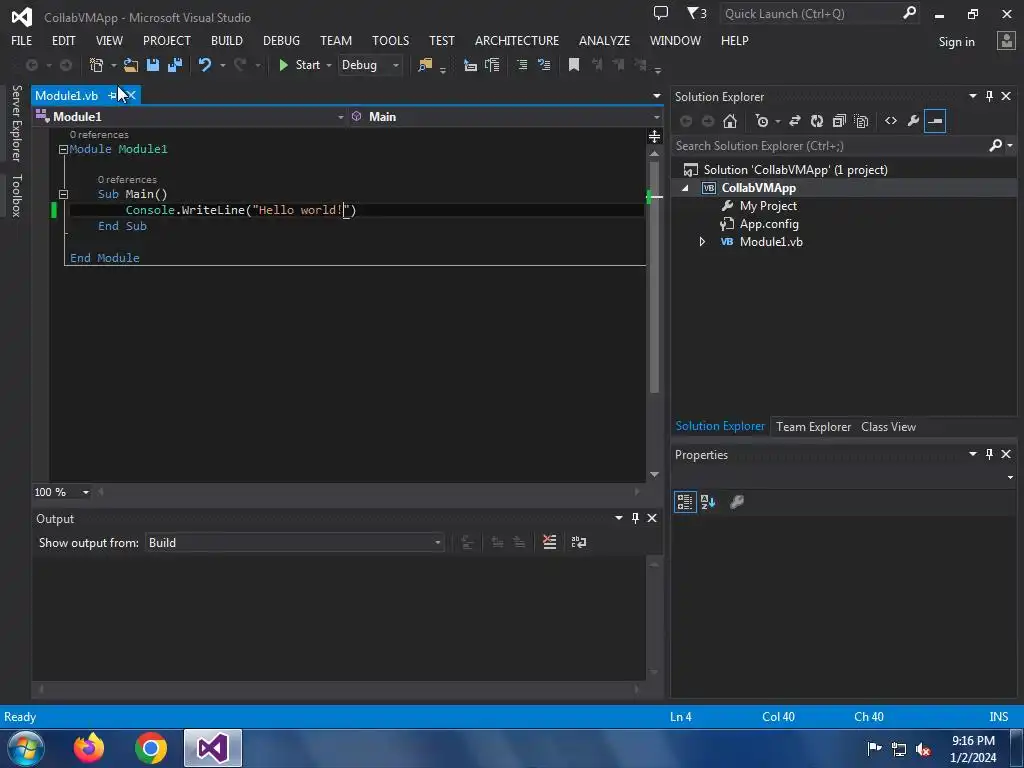Image resolution: width=1024 pixels, height=768 pixels.
Task: Click the Solution Explorer Home icon
Action: pos(730,121)
